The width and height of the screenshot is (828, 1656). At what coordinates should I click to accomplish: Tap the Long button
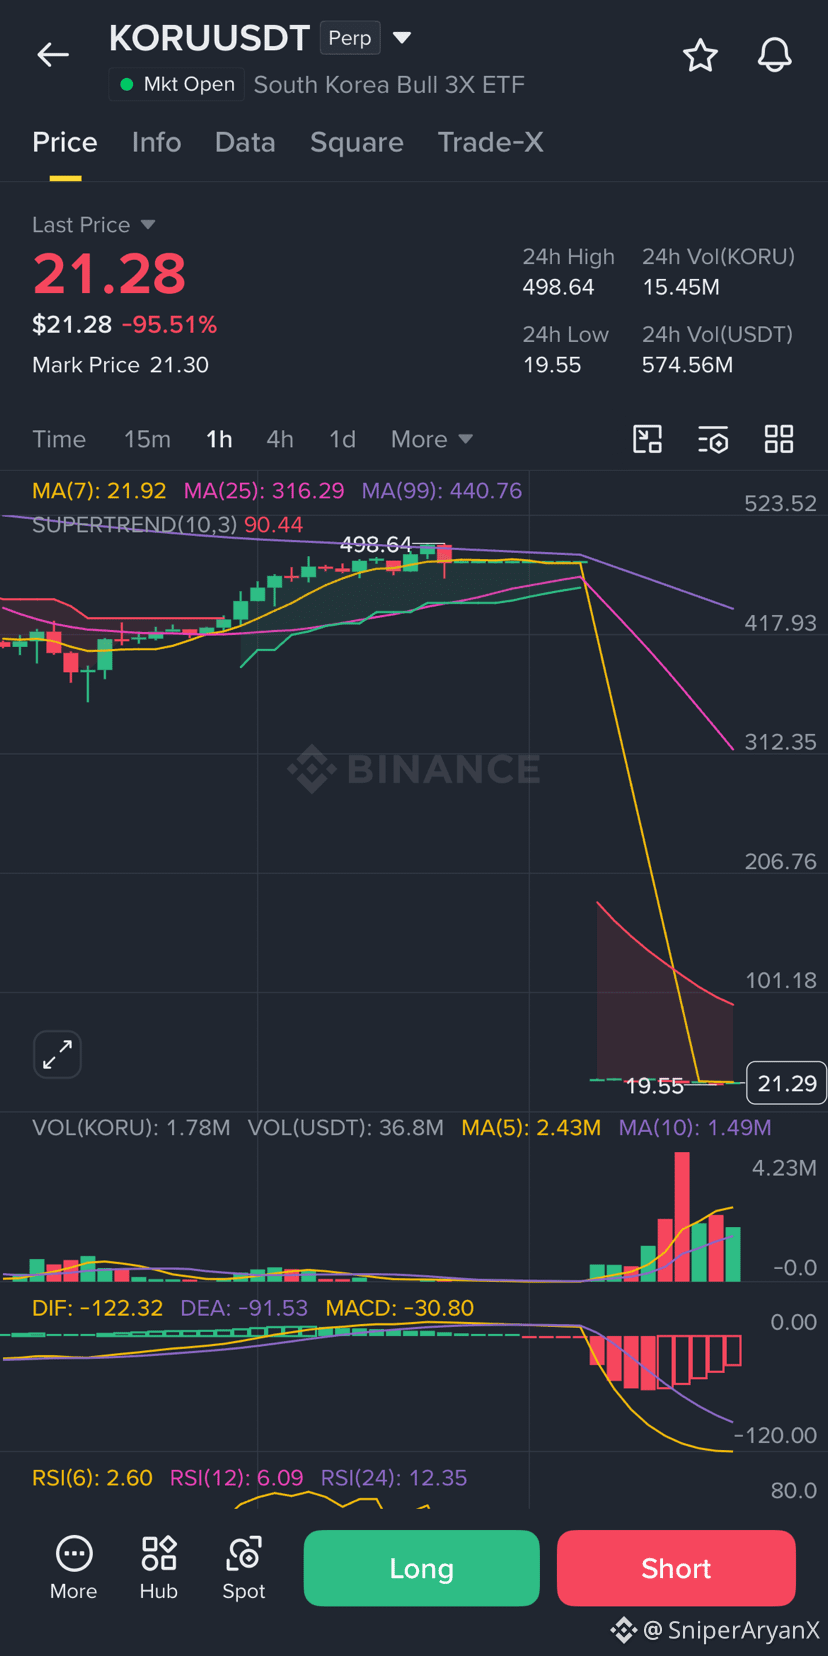421,1568
